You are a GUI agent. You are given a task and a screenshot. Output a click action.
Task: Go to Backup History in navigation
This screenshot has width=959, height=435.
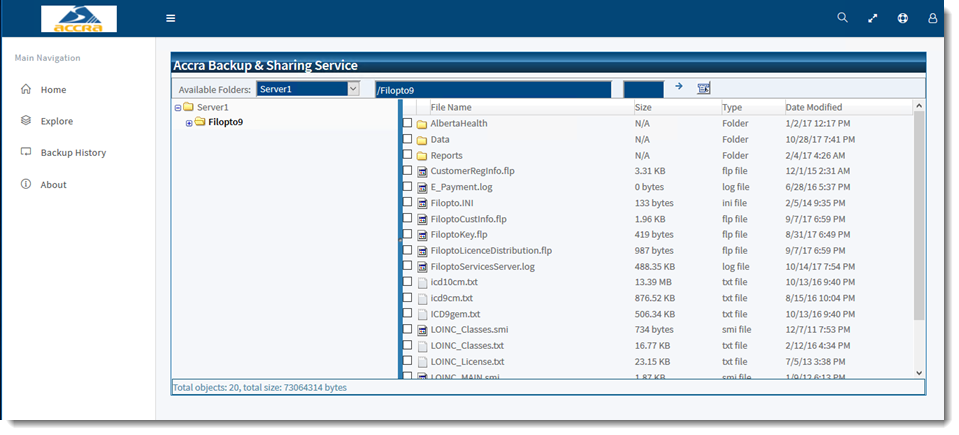click(x=73, y=153)
